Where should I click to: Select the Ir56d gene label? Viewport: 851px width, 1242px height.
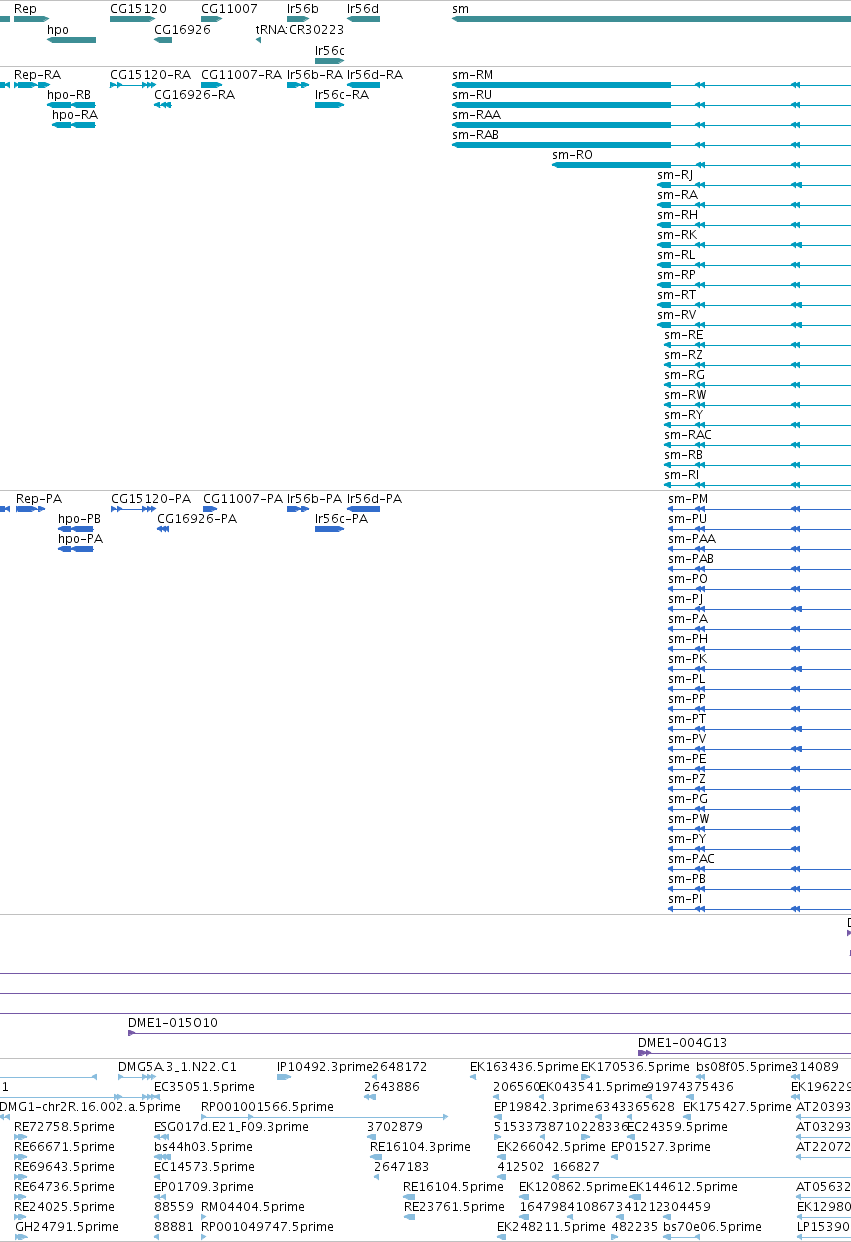click(x=363, y=8)
